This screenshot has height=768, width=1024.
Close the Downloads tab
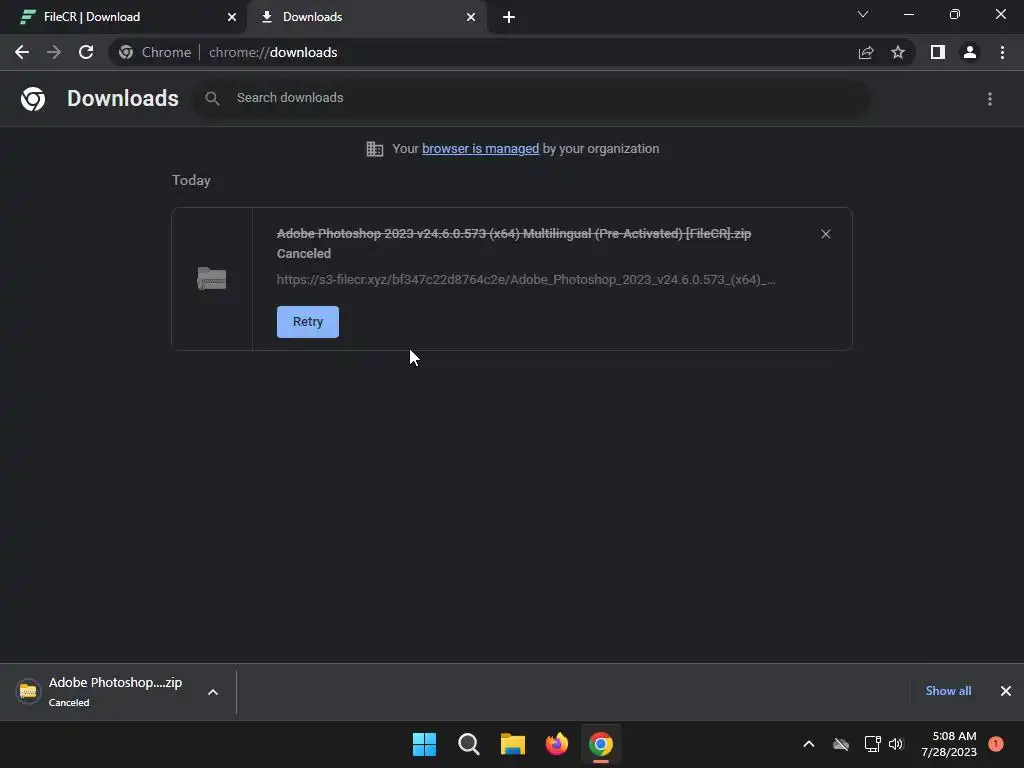point(471,17)
